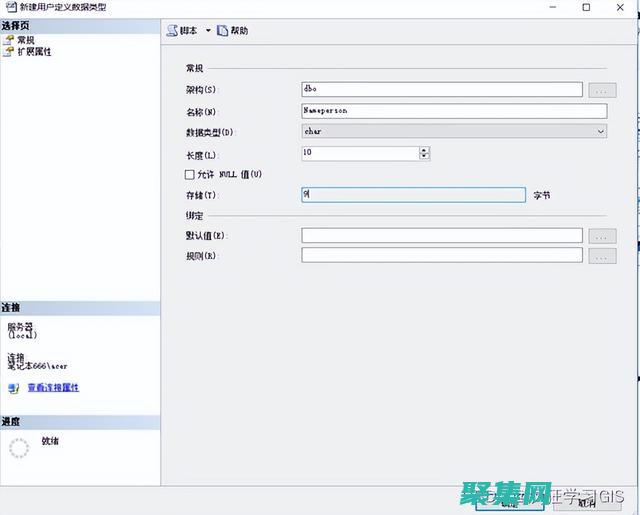Expand the script dropdown arrow beside 脚本
This screenshot has width=640, height=515.
click(x=208, y=31)
